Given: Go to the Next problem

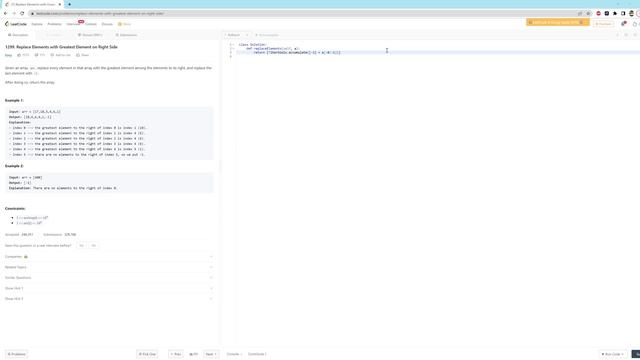Looking at the screenshot, I should click(211, 354).
